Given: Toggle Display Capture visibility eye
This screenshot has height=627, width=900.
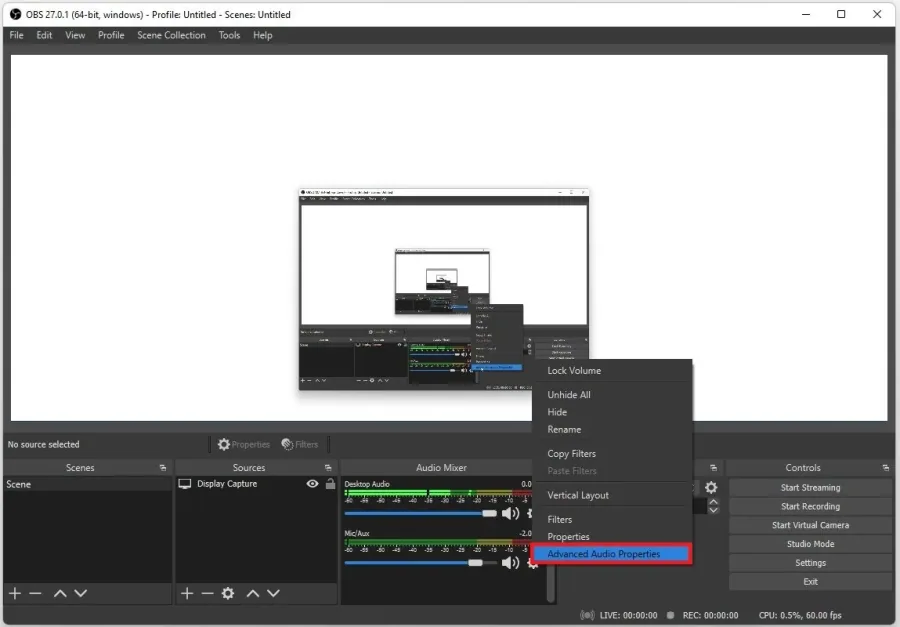Looking at the screenshot, I should (x=312, y=483).
